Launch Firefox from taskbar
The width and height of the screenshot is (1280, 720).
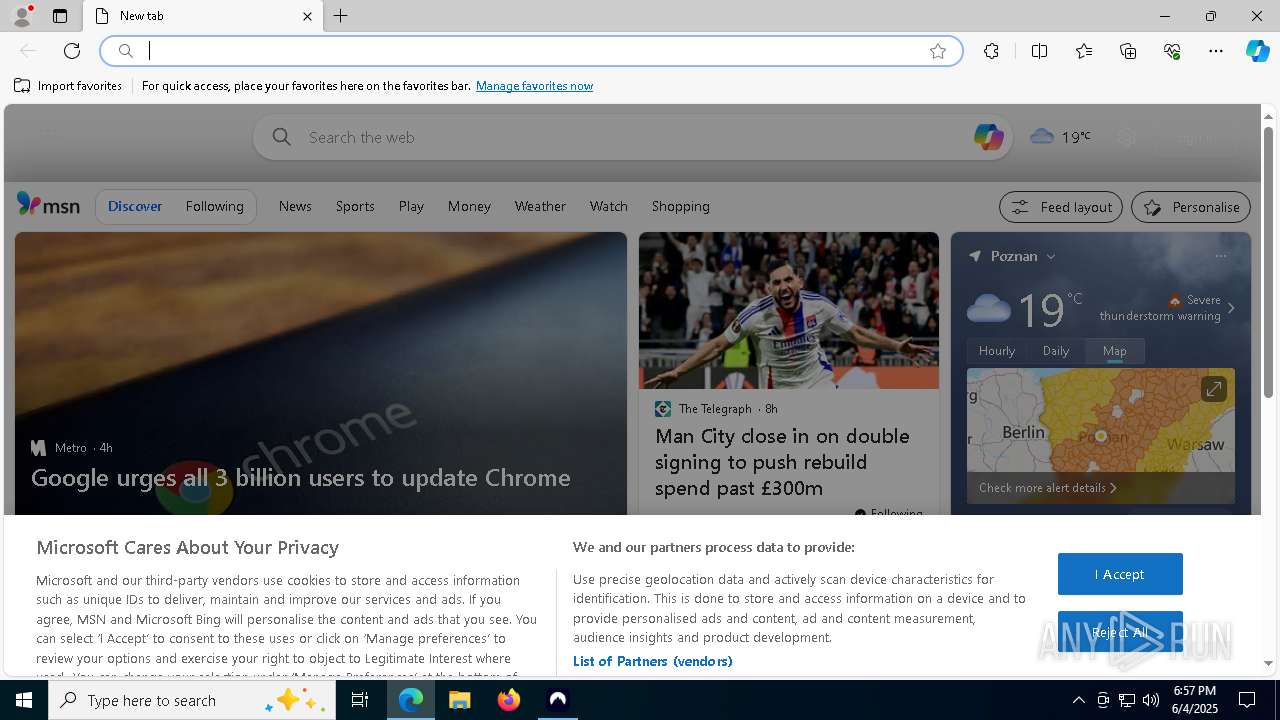point(509,700)
